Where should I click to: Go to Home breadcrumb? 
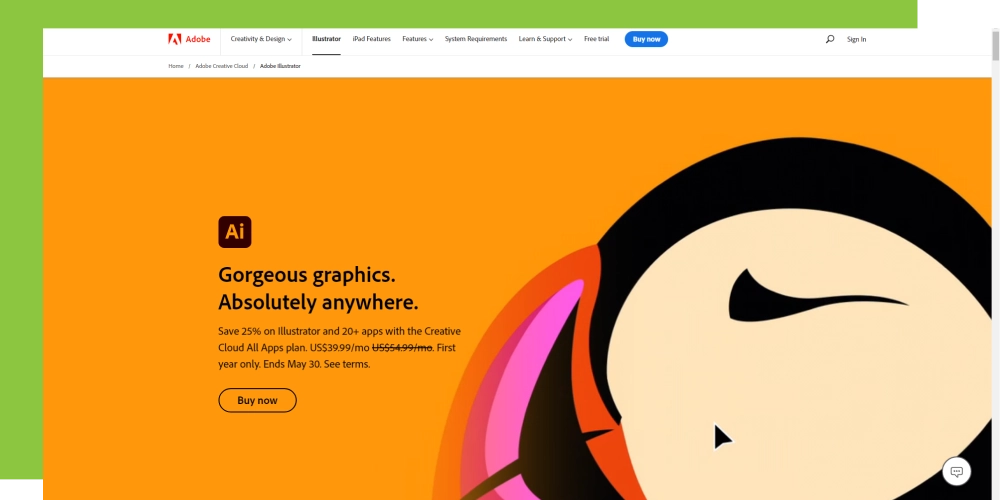[x=175, y=66]
